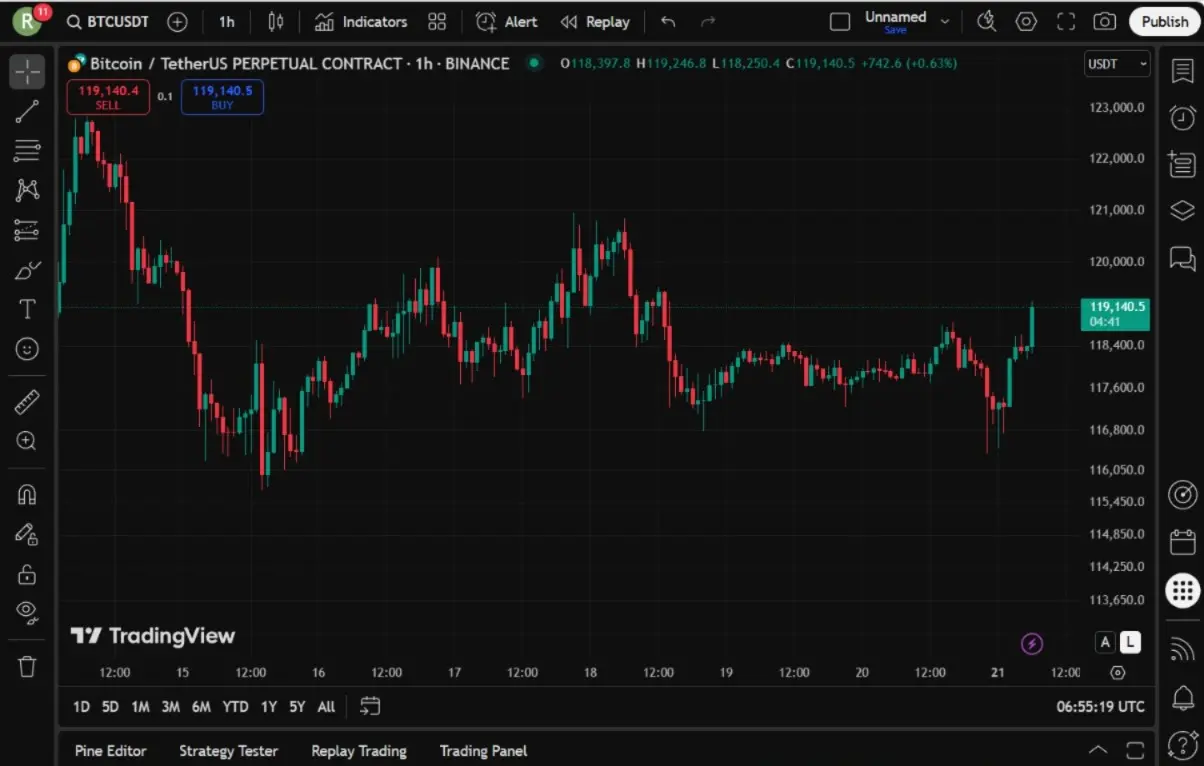This screenshot has height=766, width=1204.
Task: Change the USDT currency dropdown
Action: point(1117,64)
